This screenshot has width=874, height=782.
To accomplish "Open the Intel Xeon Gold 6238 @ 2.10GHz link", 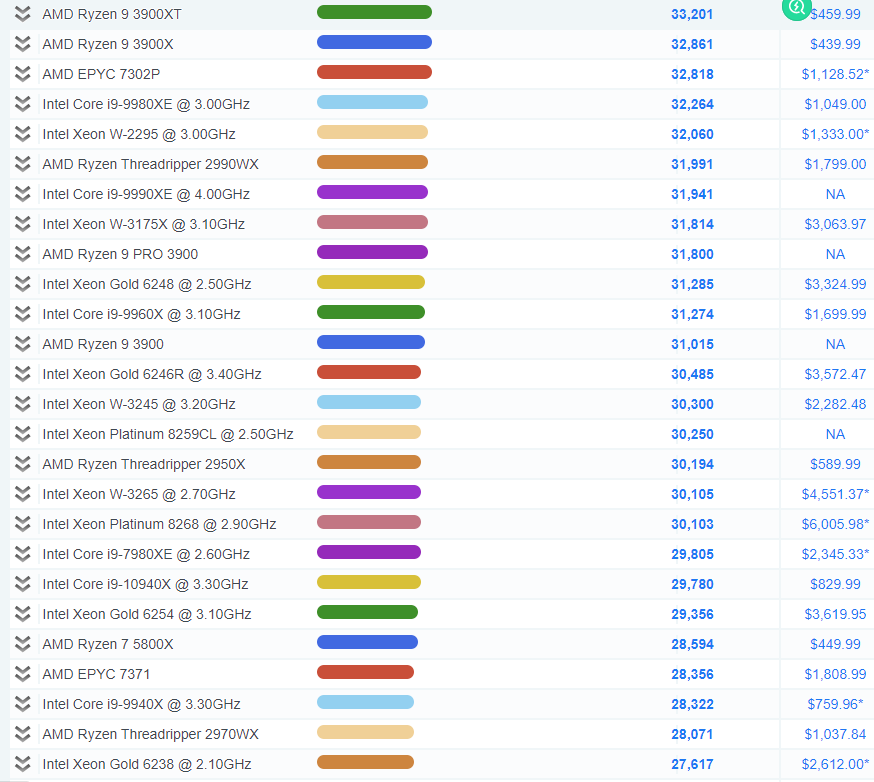I will click(x=147, y=764).
